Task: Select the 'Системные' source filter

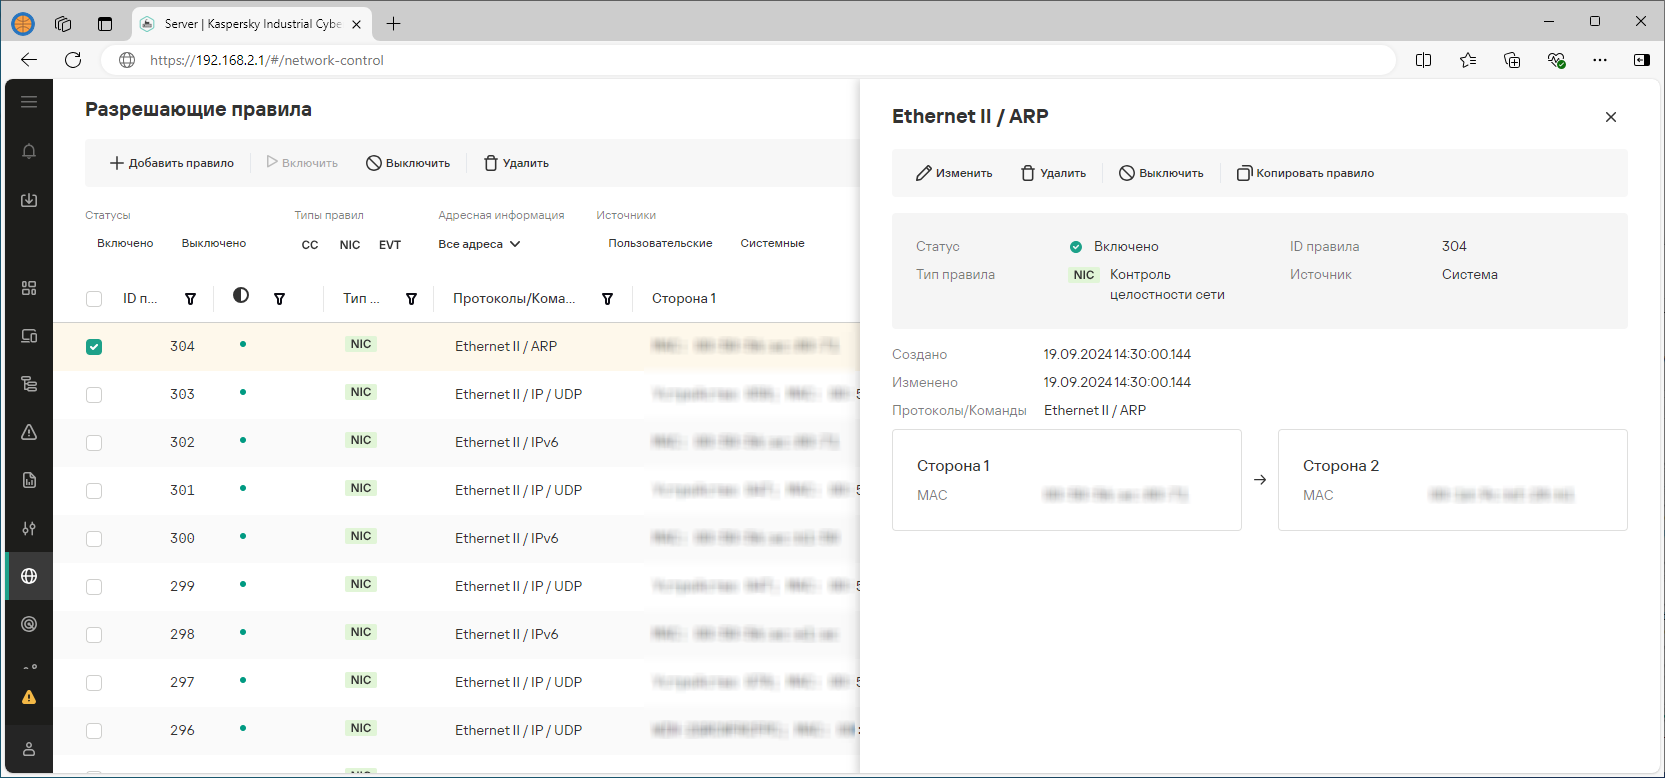Action: (772, 243)
